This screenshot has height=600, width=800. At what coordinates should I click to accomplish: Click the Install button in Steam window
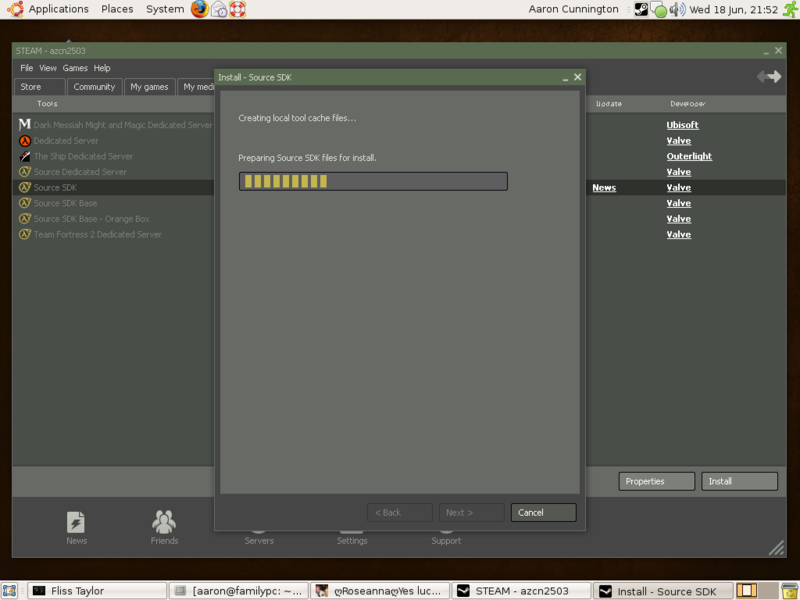739,481
